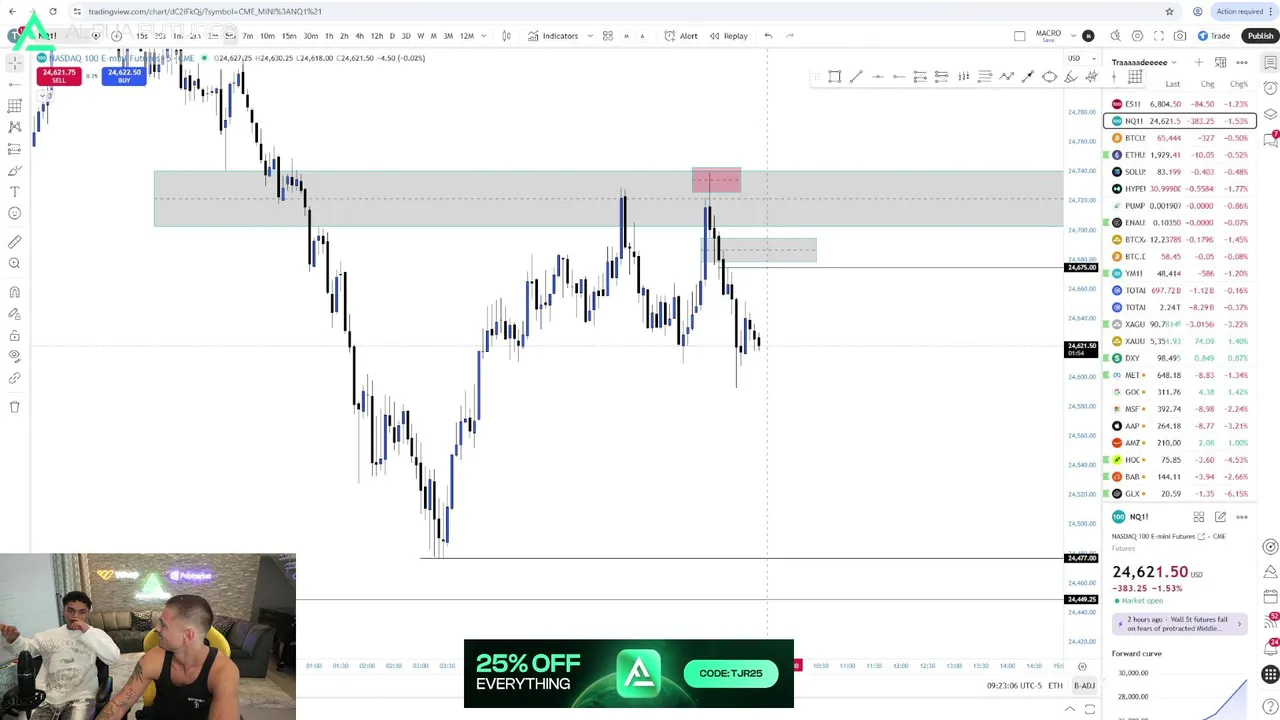Image resolution: width=1280 pixels, height=720 pixels.
Task: Pick the horizontal line tool in favorites bar
Action: point(877,77)
